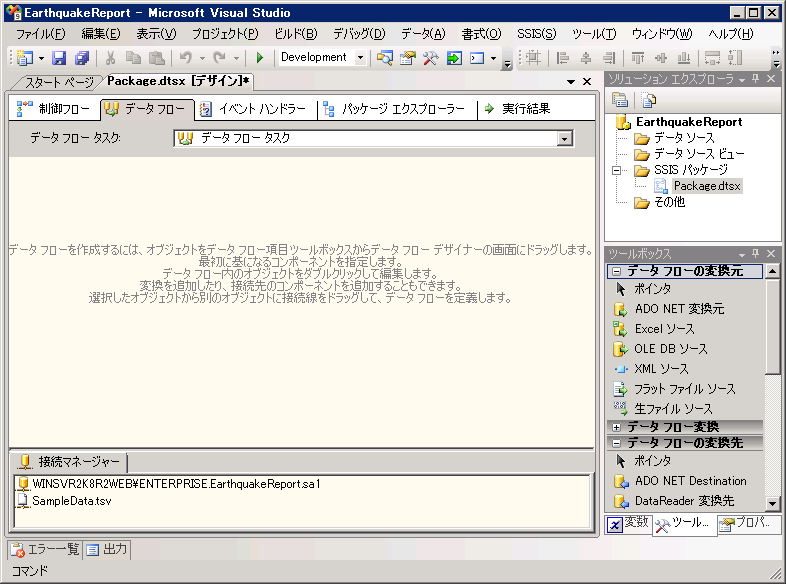The height and width of the screenshot is (584, 786).
Task: Open Development configuration dropdown
Action: click(360, 58)
